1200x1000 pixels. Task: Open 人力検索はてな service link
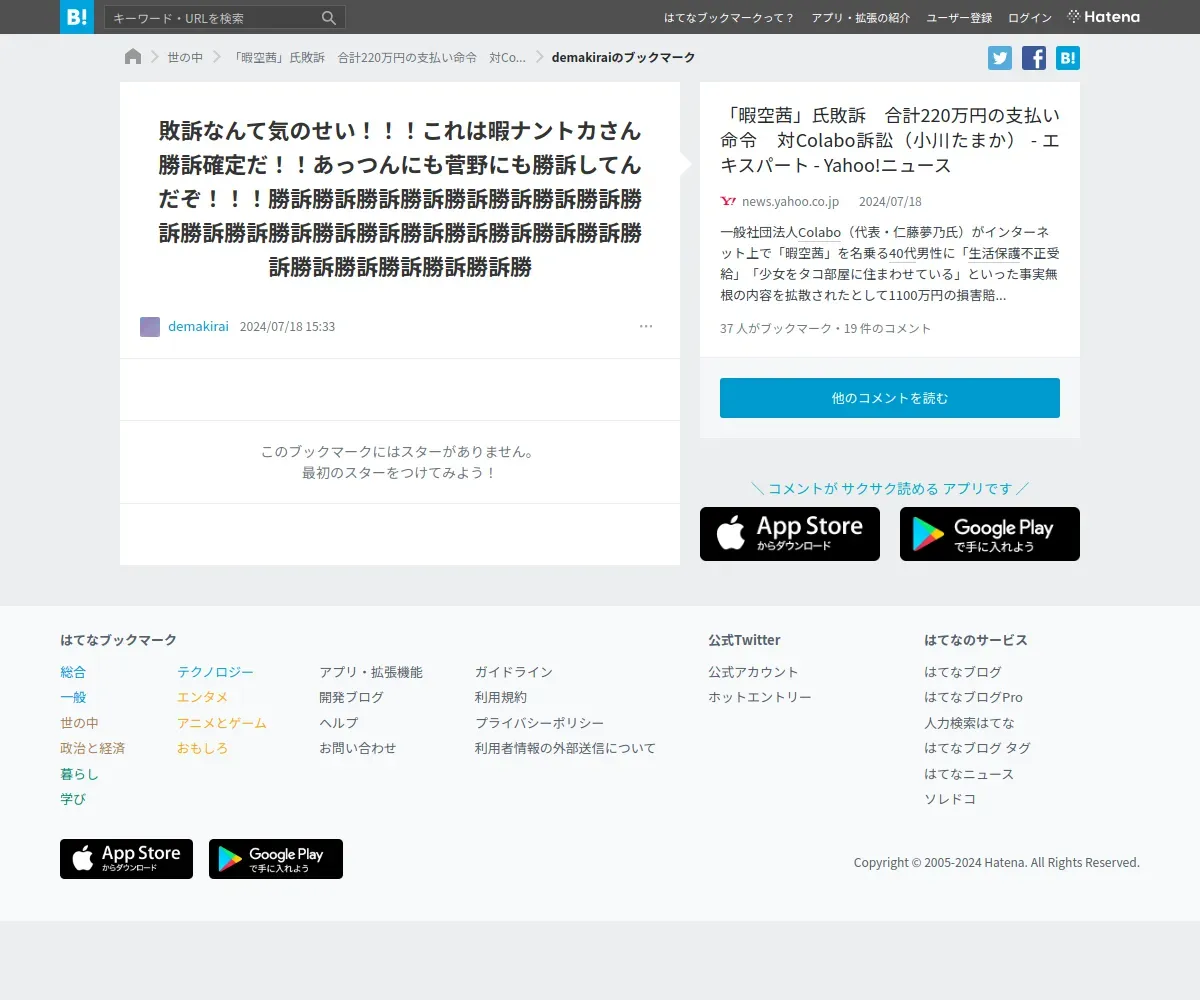[969, 723]
